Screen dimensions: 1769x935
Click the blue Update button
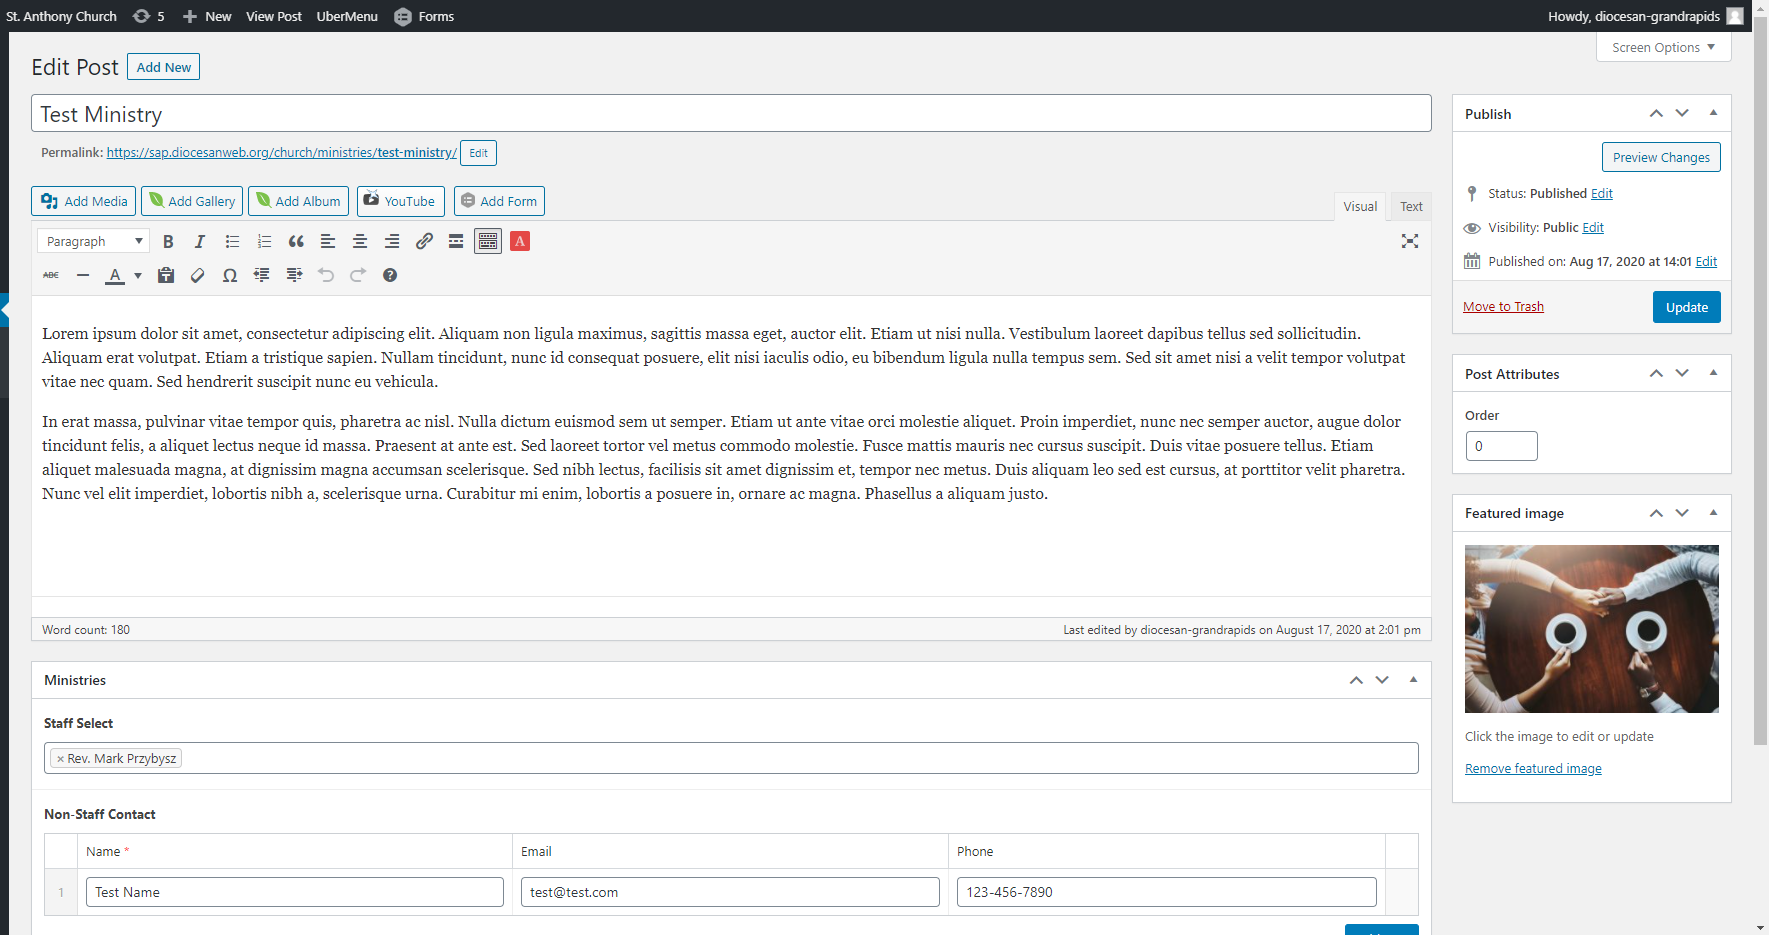click(1686, 307)
